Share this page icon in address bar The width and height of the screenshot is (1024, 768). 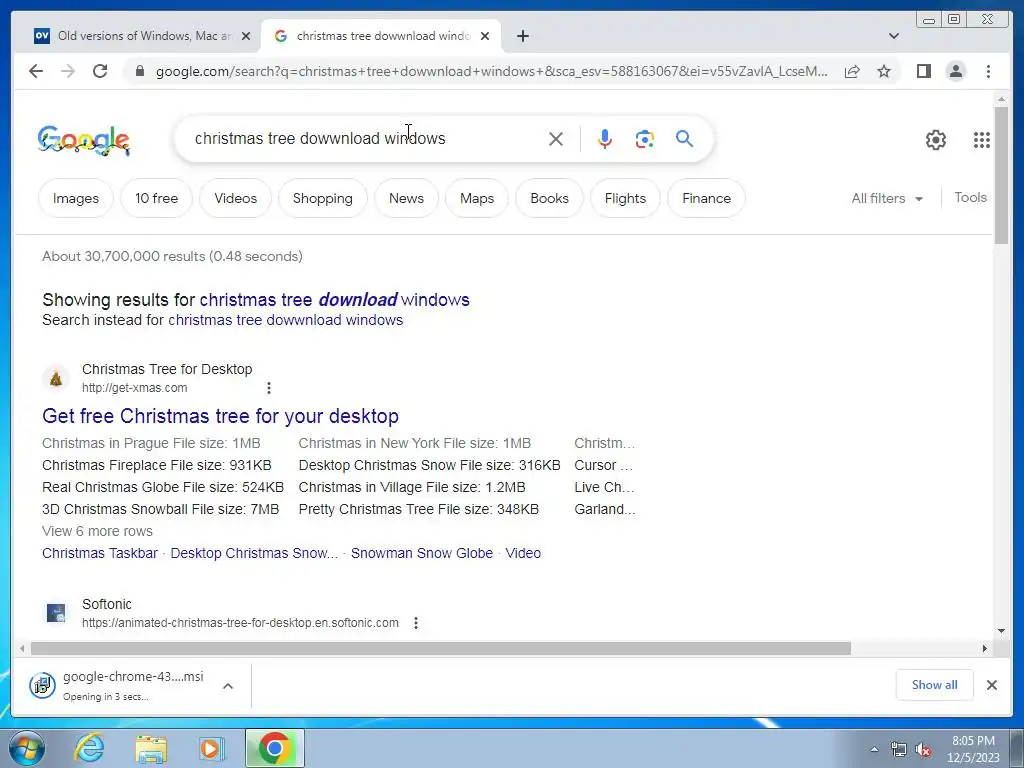tap(852, 71)
